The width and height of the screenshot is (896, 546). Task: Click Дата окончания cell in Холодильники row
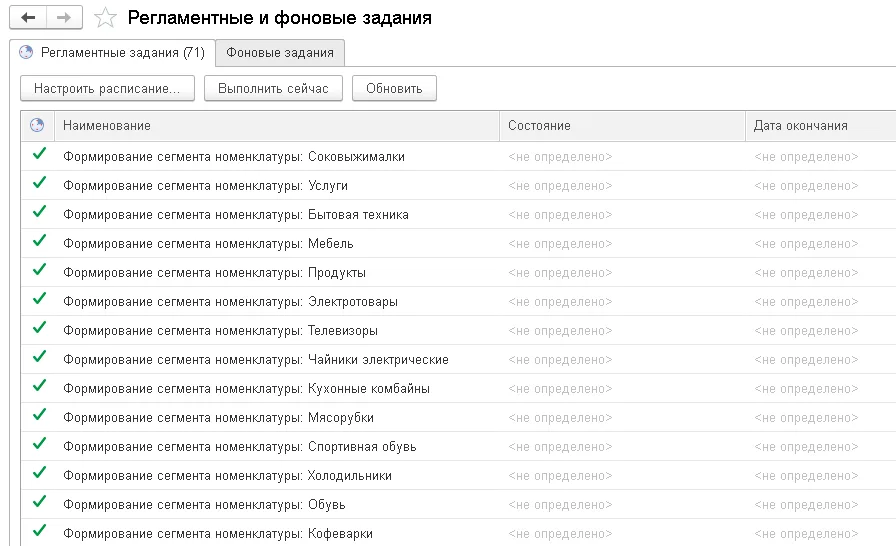pyautogui.click(x=821, y=476)
